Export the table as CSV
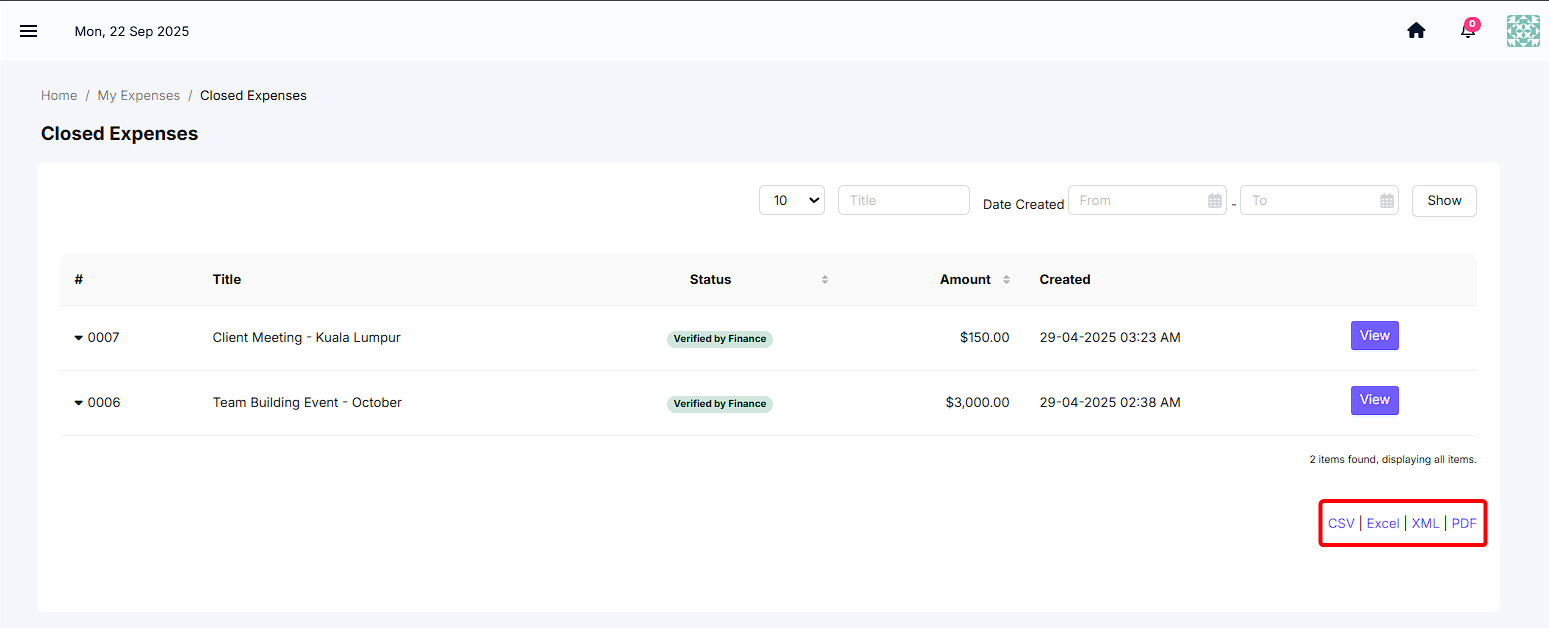1549x628 pixels. coord(1341,524)
